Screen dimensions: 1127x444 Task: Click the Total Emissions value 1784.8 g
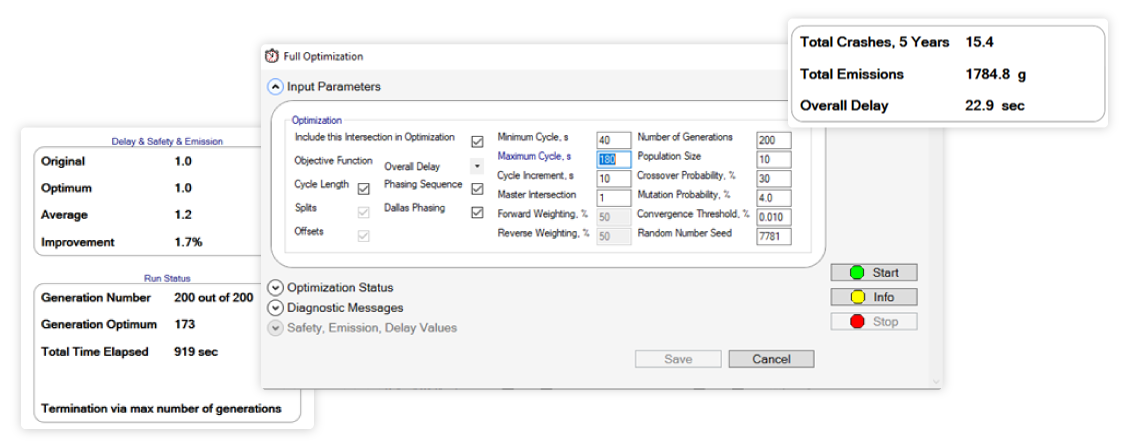(x=995, y=74)
